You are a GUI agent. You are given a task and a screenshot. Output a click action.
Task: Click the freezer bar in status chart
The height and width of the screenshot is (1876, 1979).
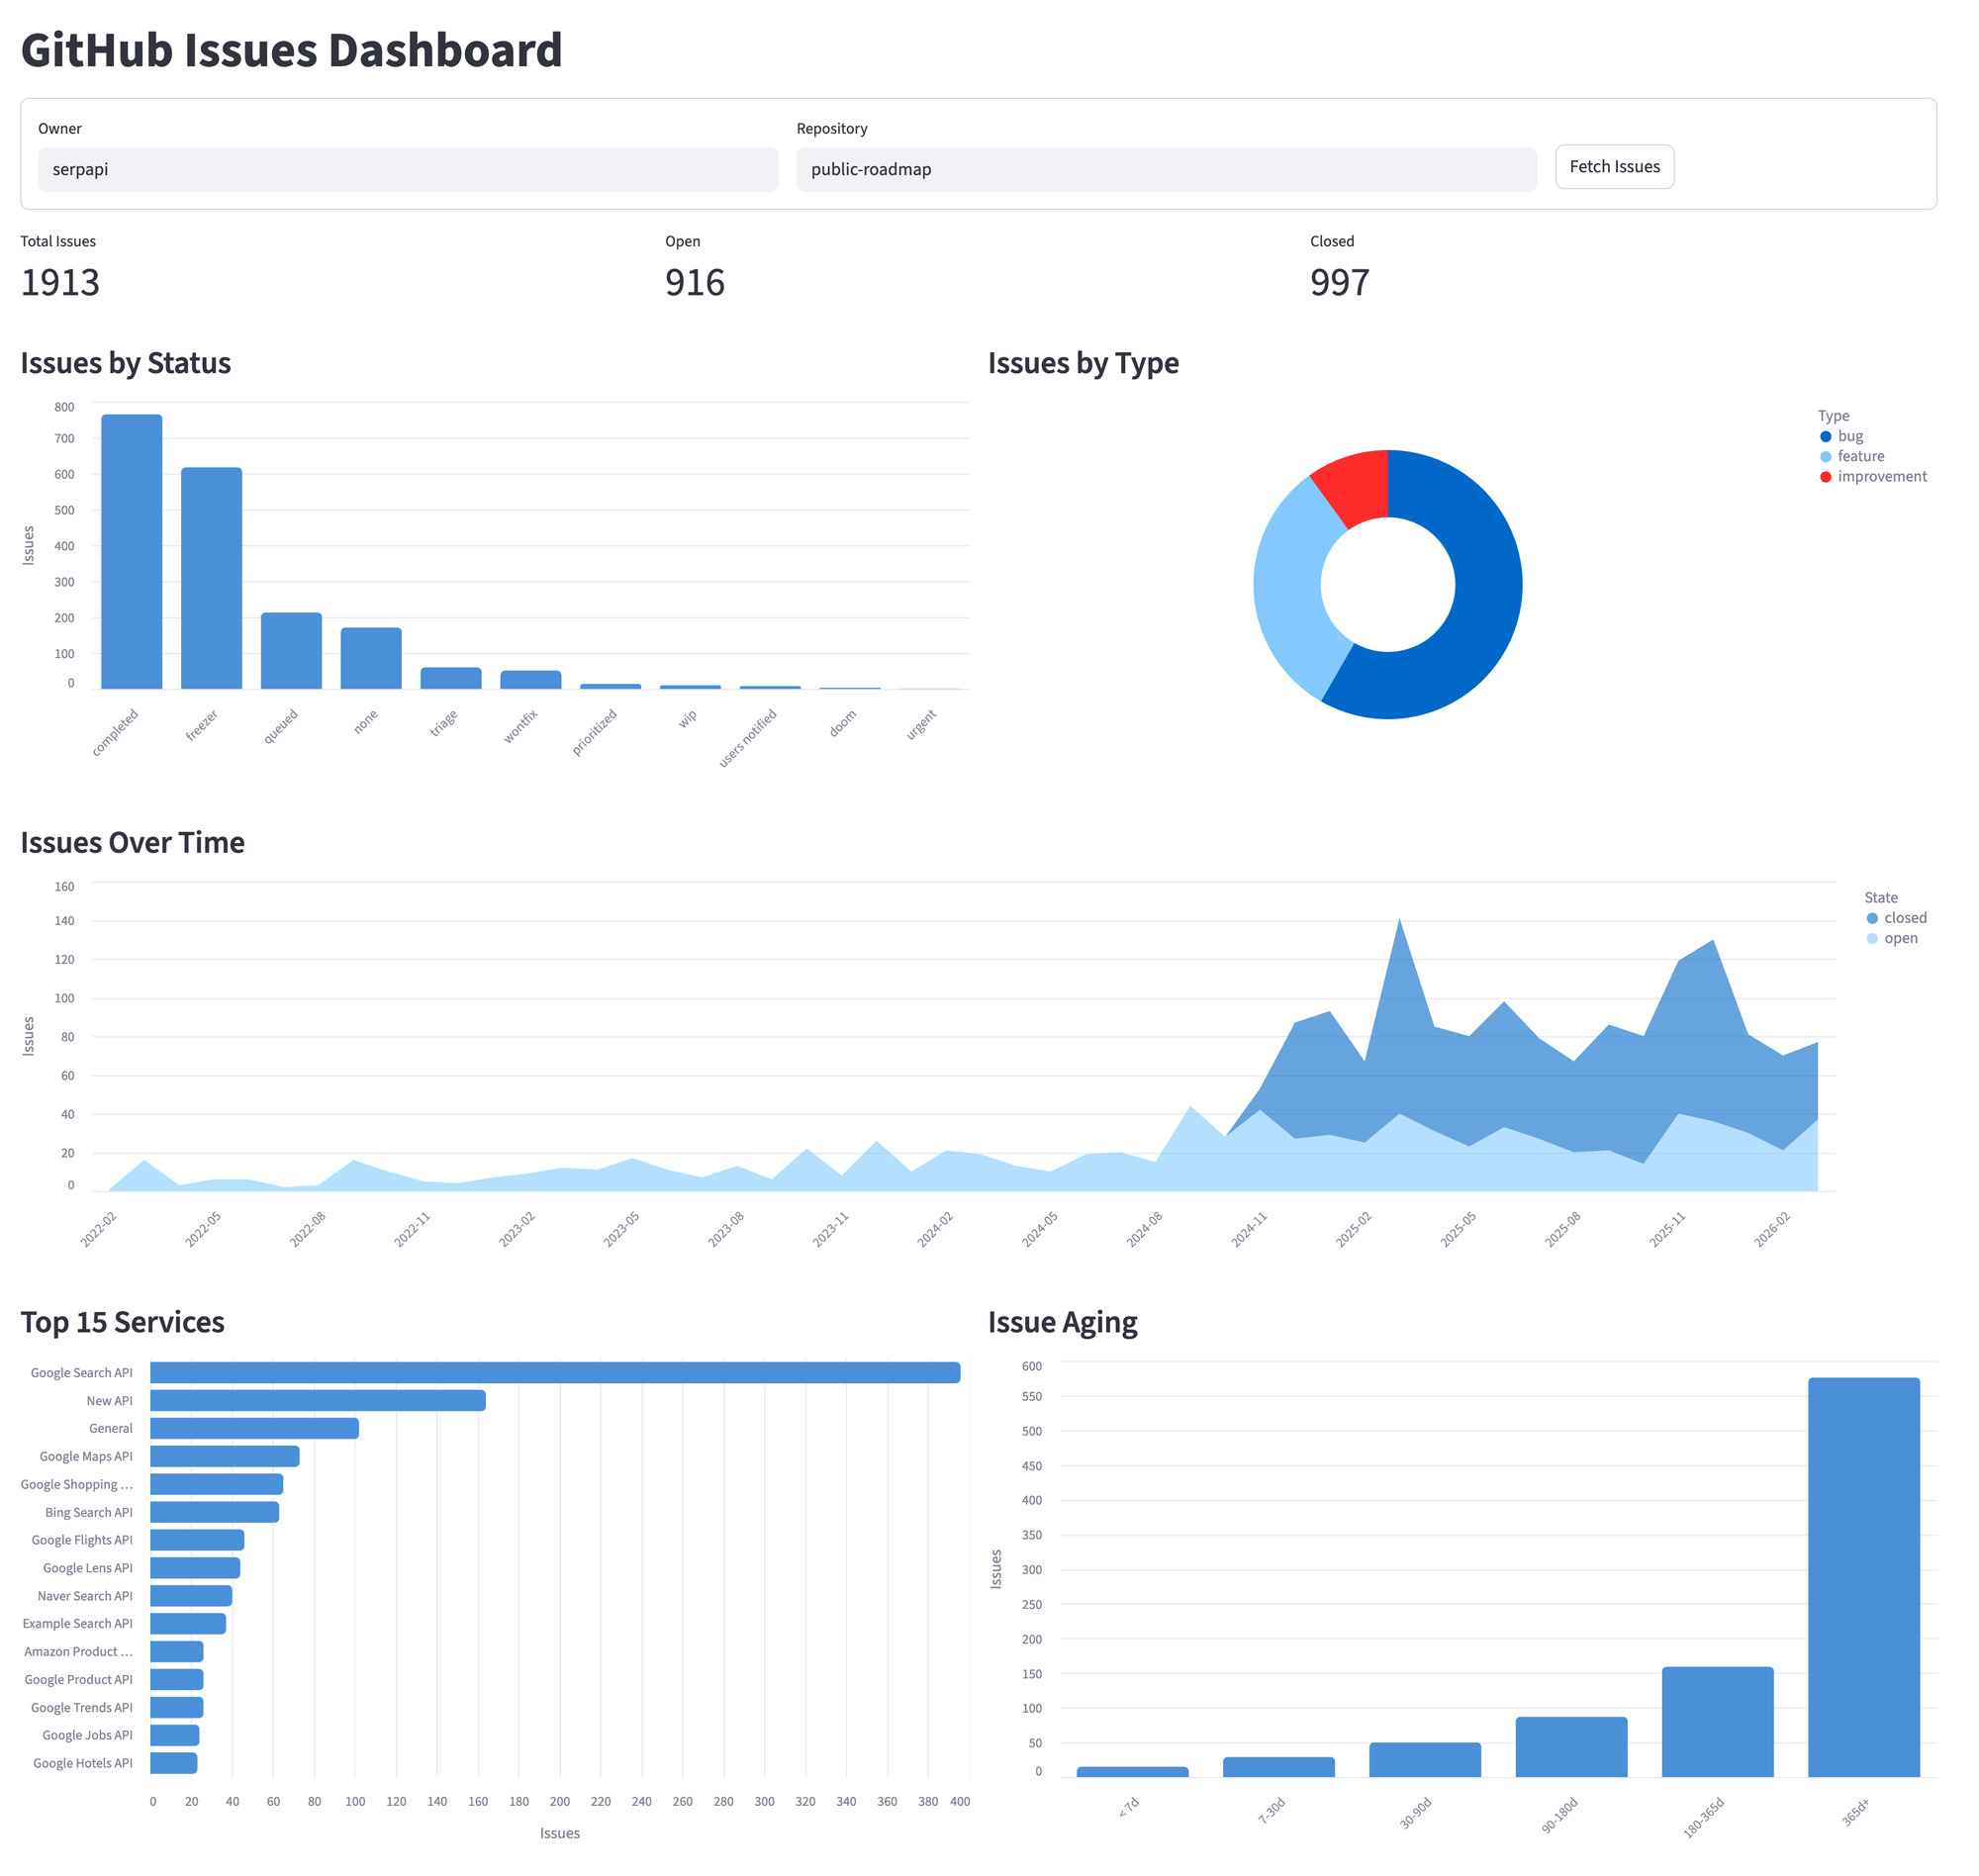pyautogui.click(x=211, y=577)
